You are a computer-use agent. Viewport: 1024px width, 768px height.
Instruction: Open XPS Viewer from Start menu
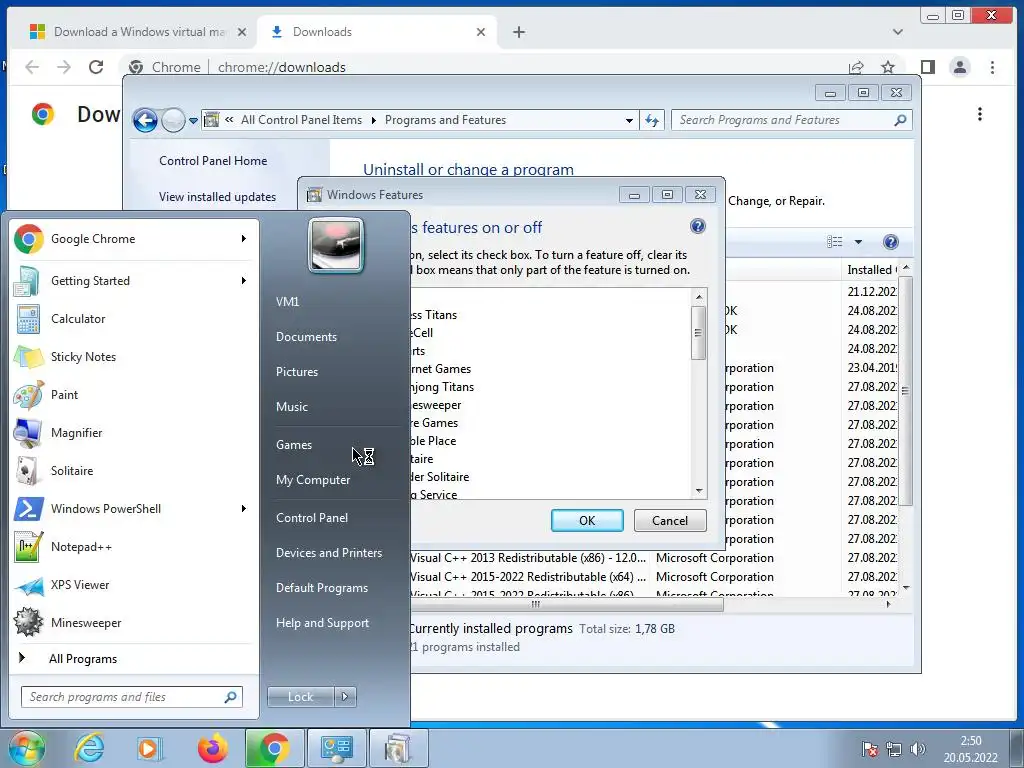(x=133, y=584)
